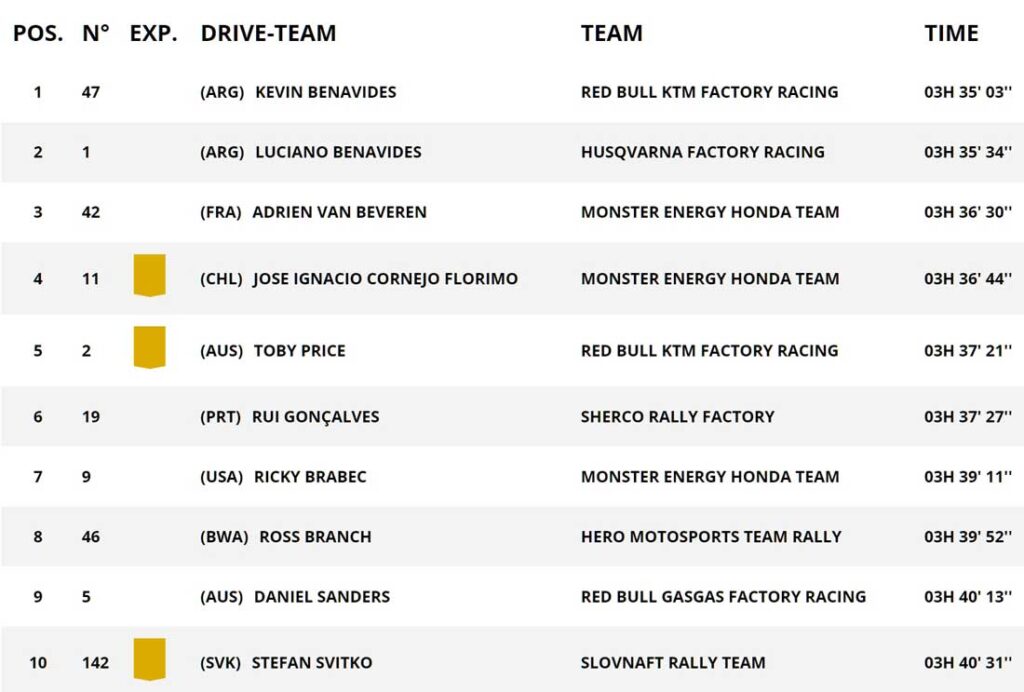Open Luciano Benavides rider entry
The width and height of the screenshot is (1024, 692).
338,152
